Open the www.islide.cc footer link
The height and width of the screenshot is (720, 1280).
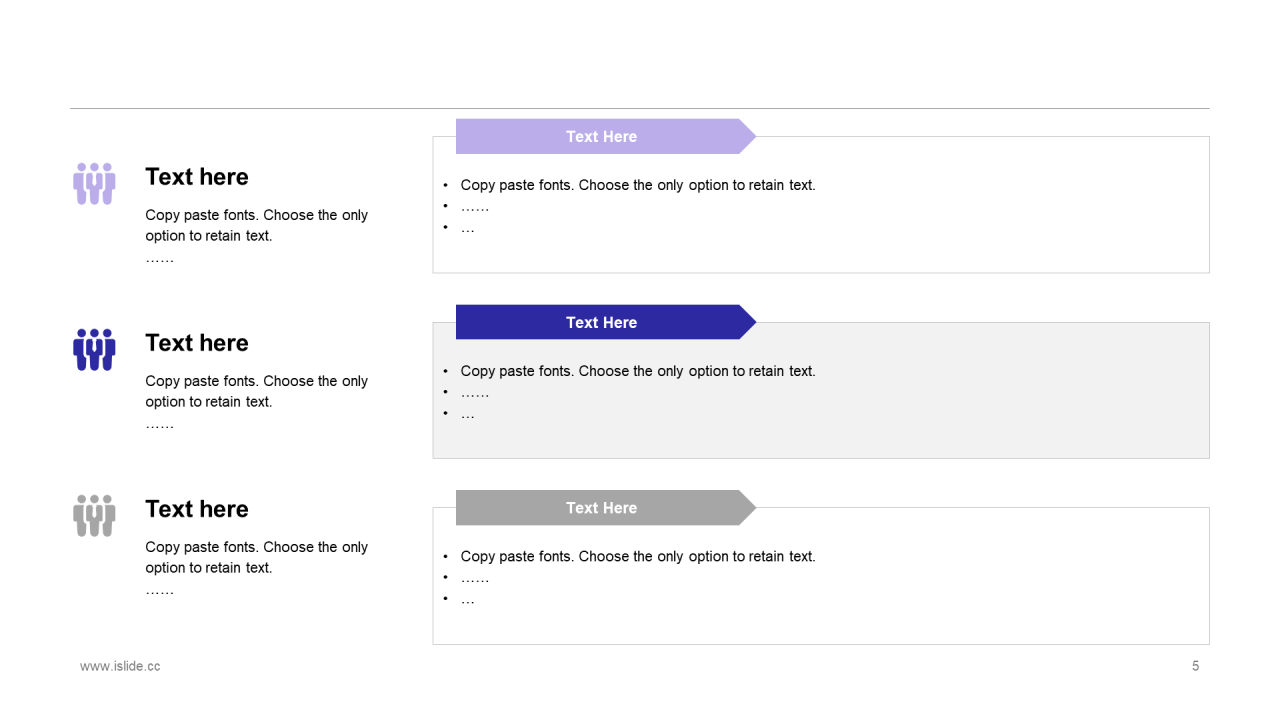point(120,666)
